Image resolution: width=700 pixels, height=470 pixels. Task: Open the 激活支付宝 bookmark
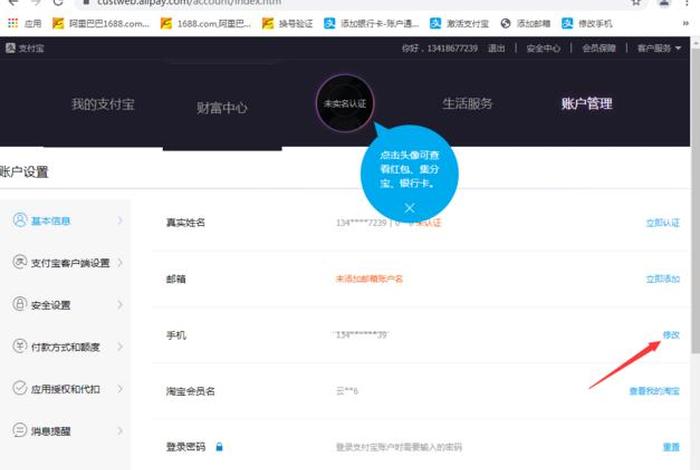pyautogui.click(x=459, y=23)
